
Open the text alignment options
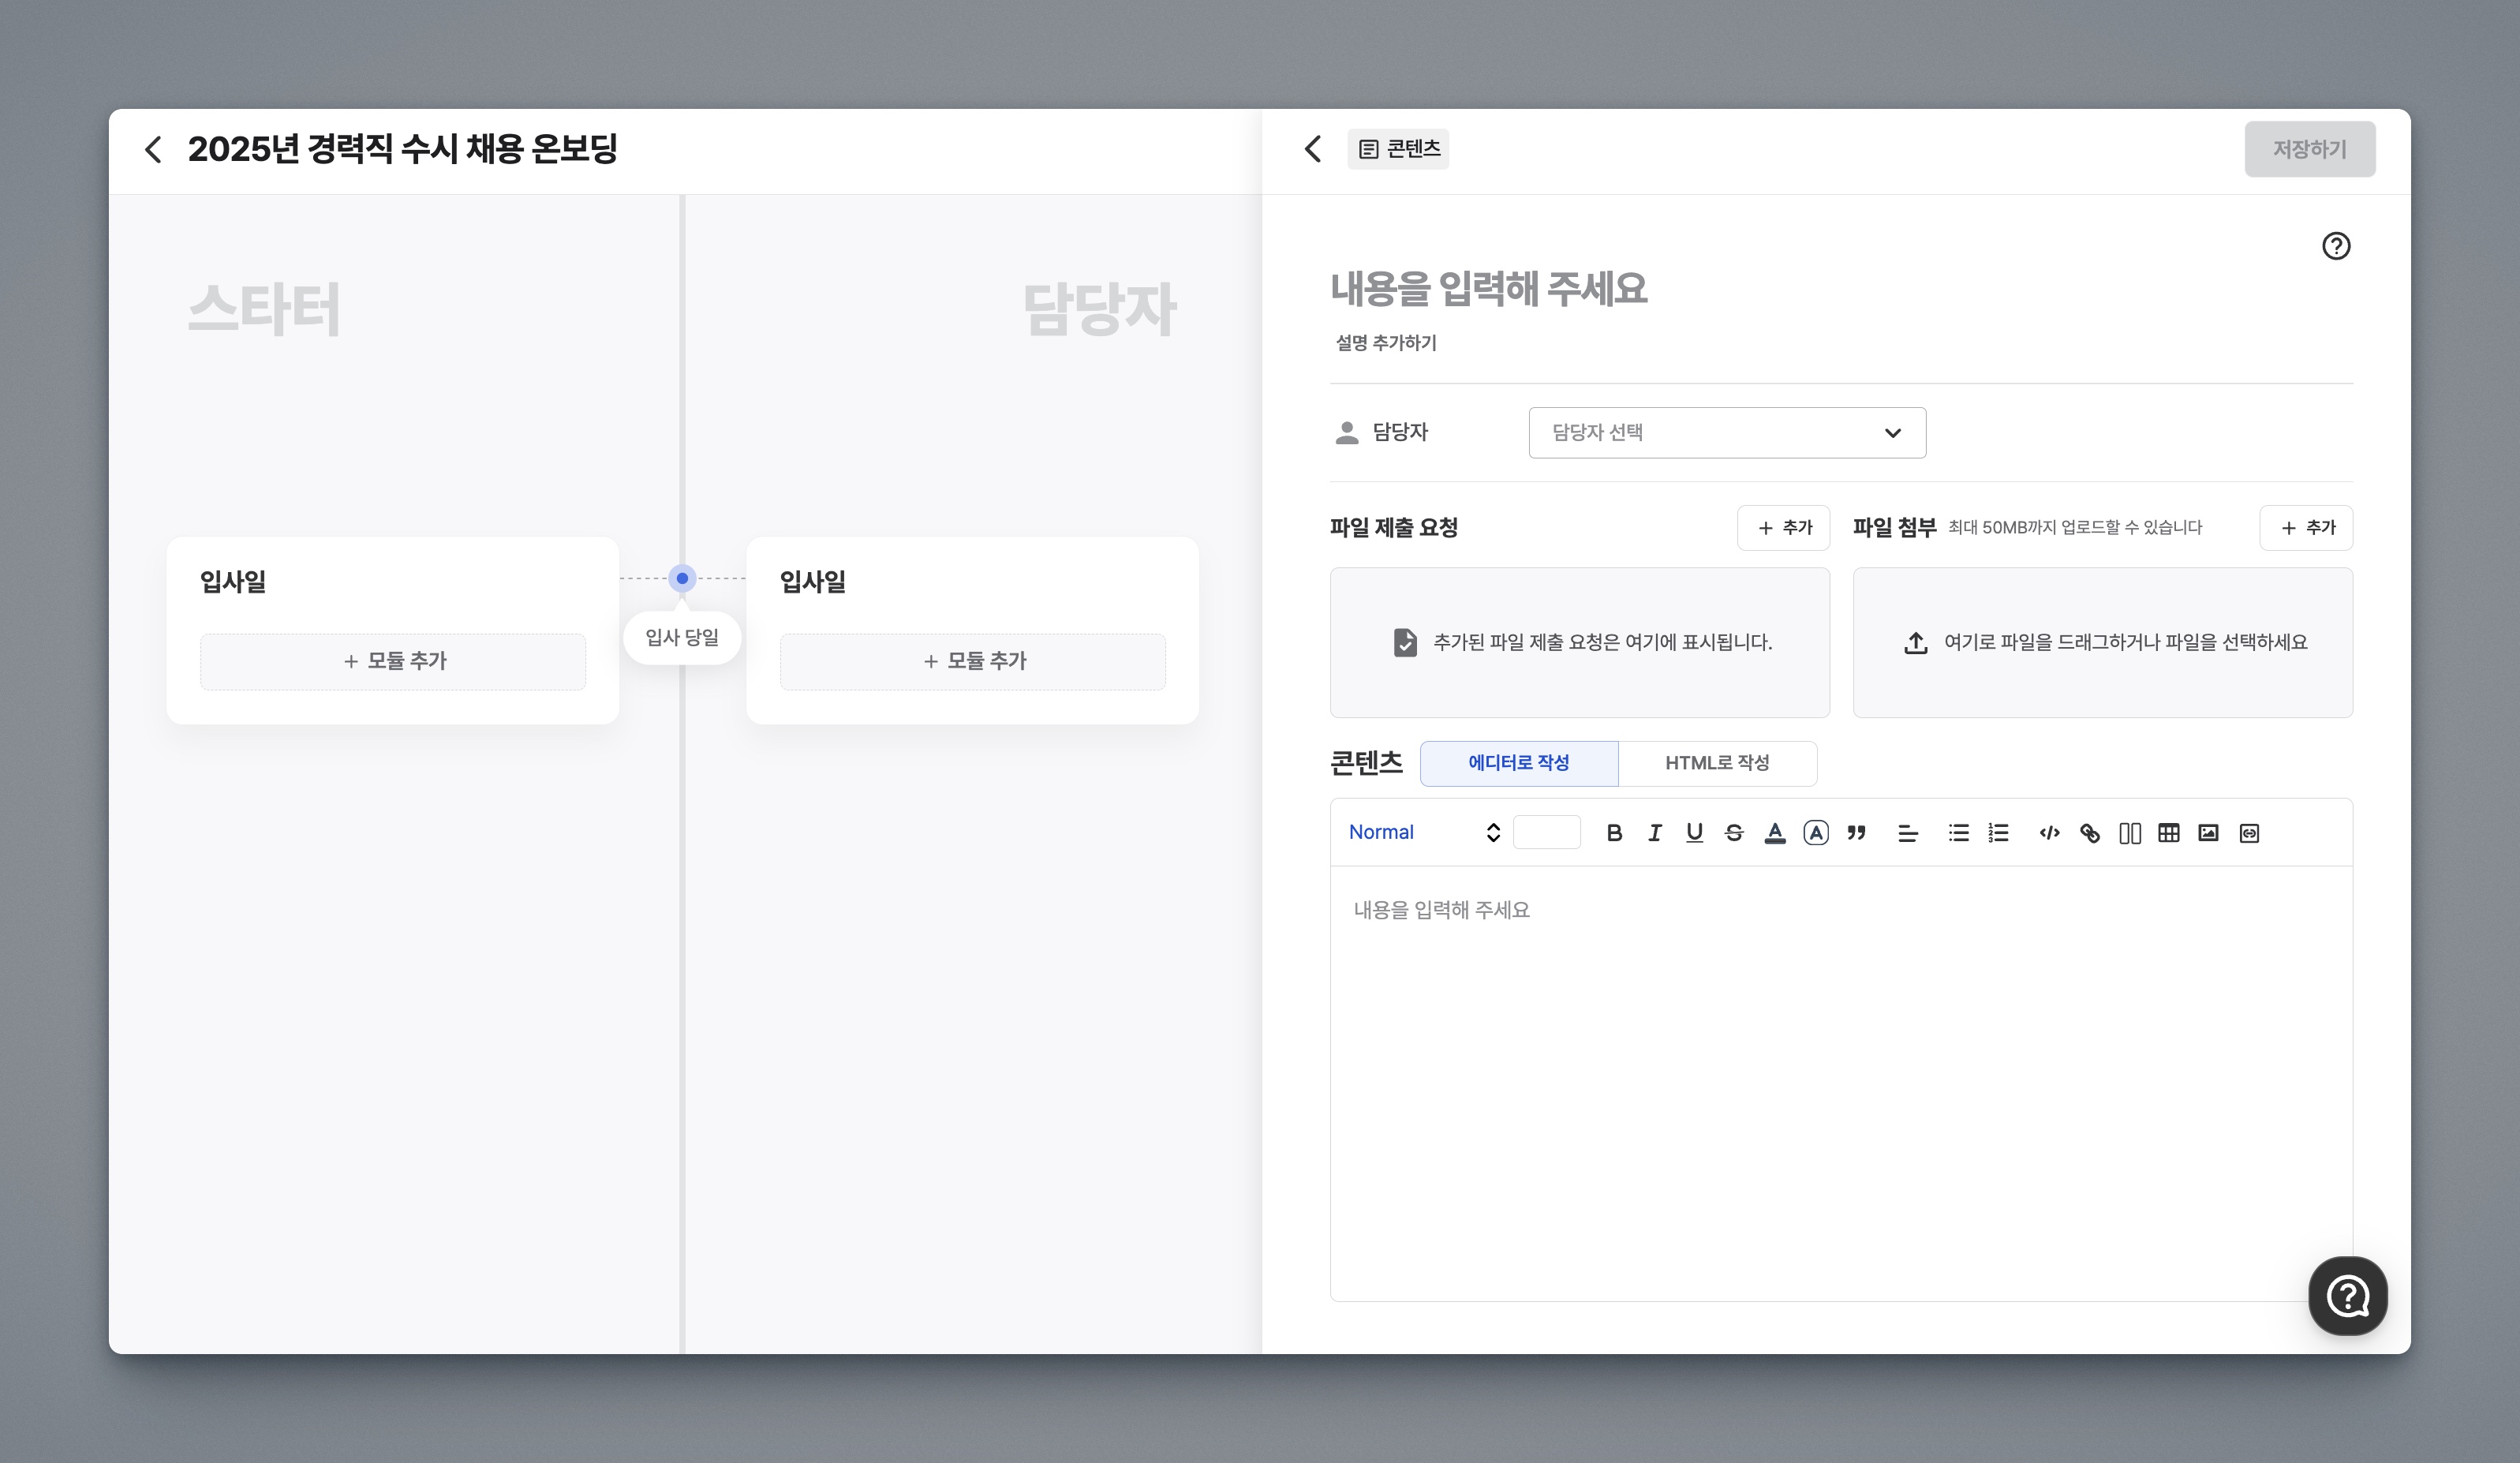pyautogui.click(x=1907, y=833)
